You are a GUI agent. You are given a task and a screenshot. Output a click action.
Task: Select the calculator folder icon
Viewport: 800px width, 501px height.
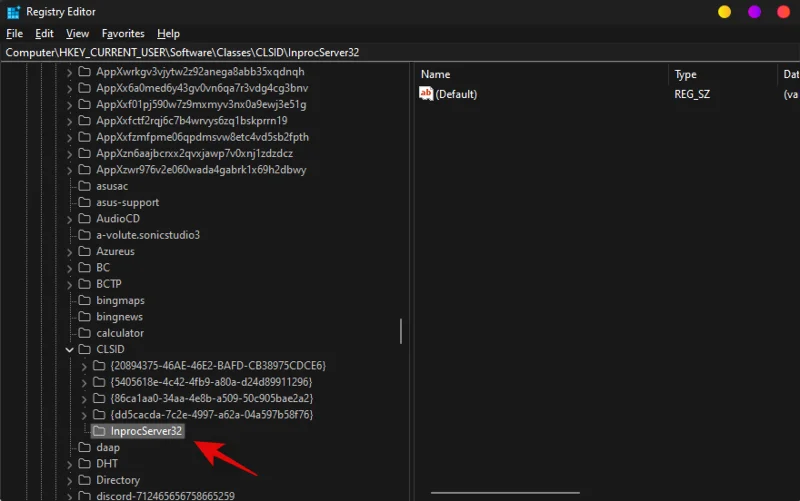(84, 333)
